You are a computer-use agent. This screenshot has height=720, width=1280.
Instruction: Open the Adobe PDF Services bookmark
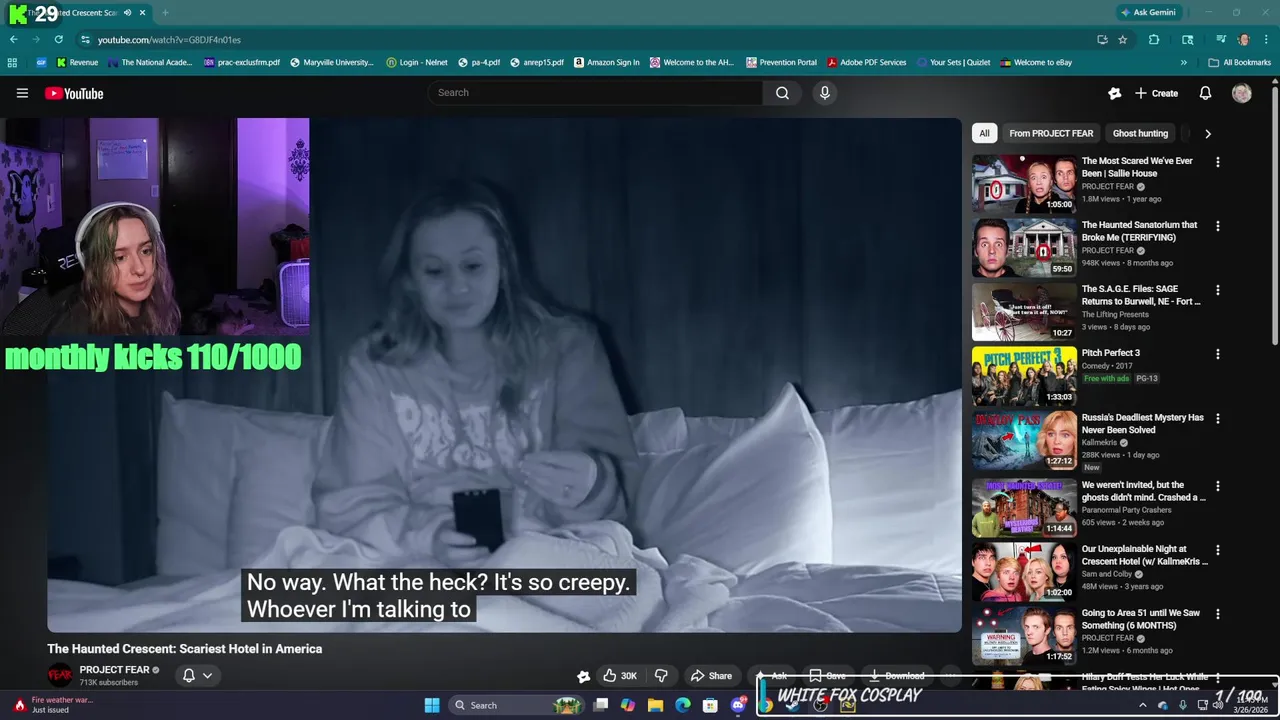866,62
